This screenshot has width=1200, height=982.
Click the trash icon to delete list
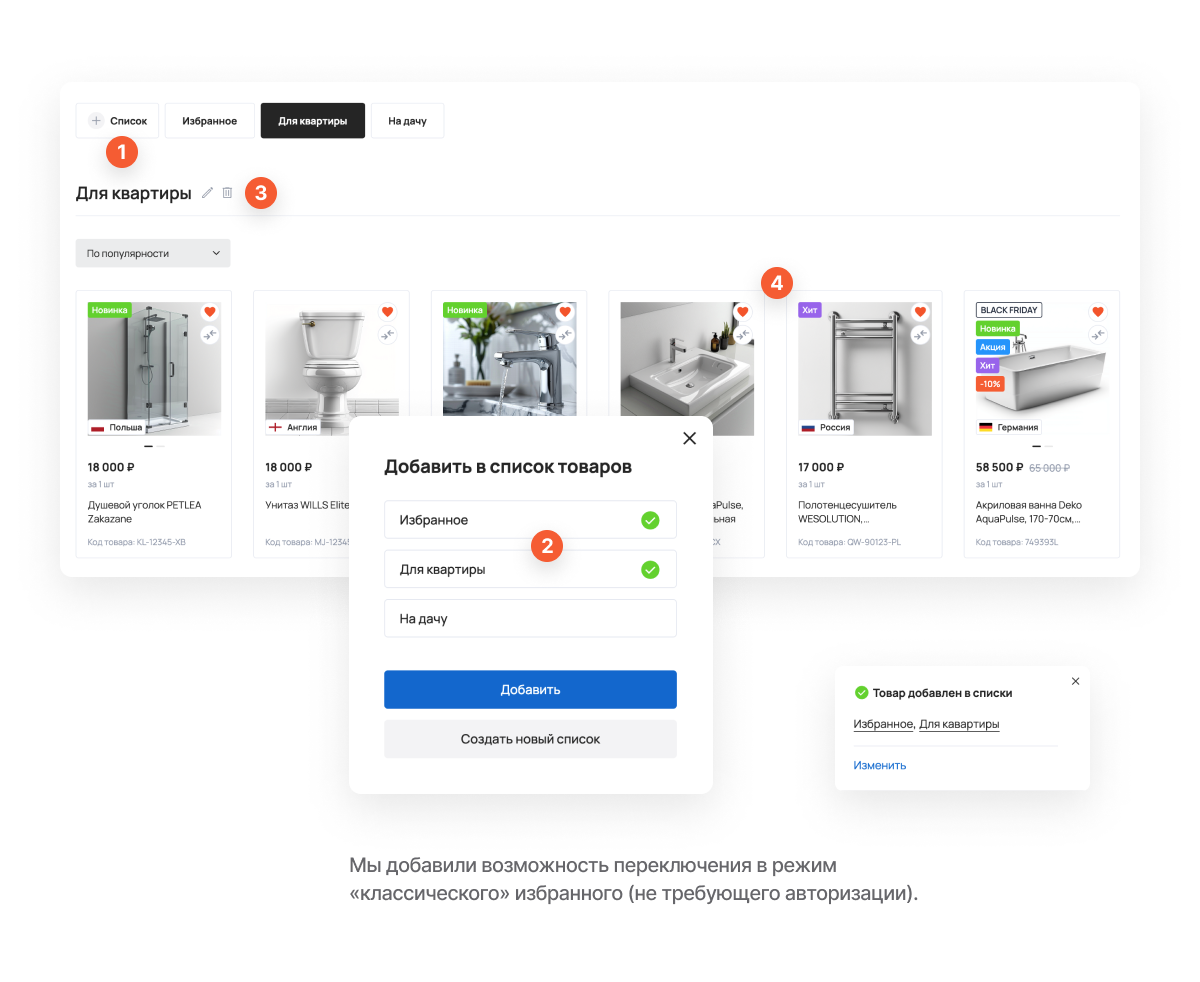point(227,193)
